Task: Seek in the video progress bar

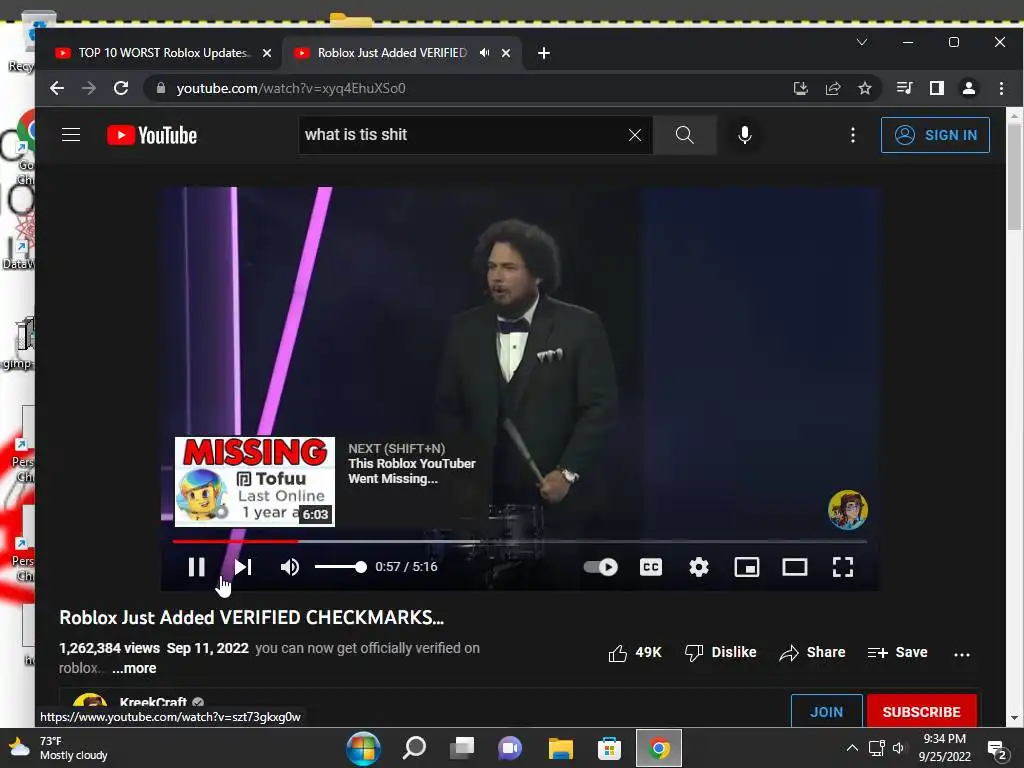Action: [519, 541]
